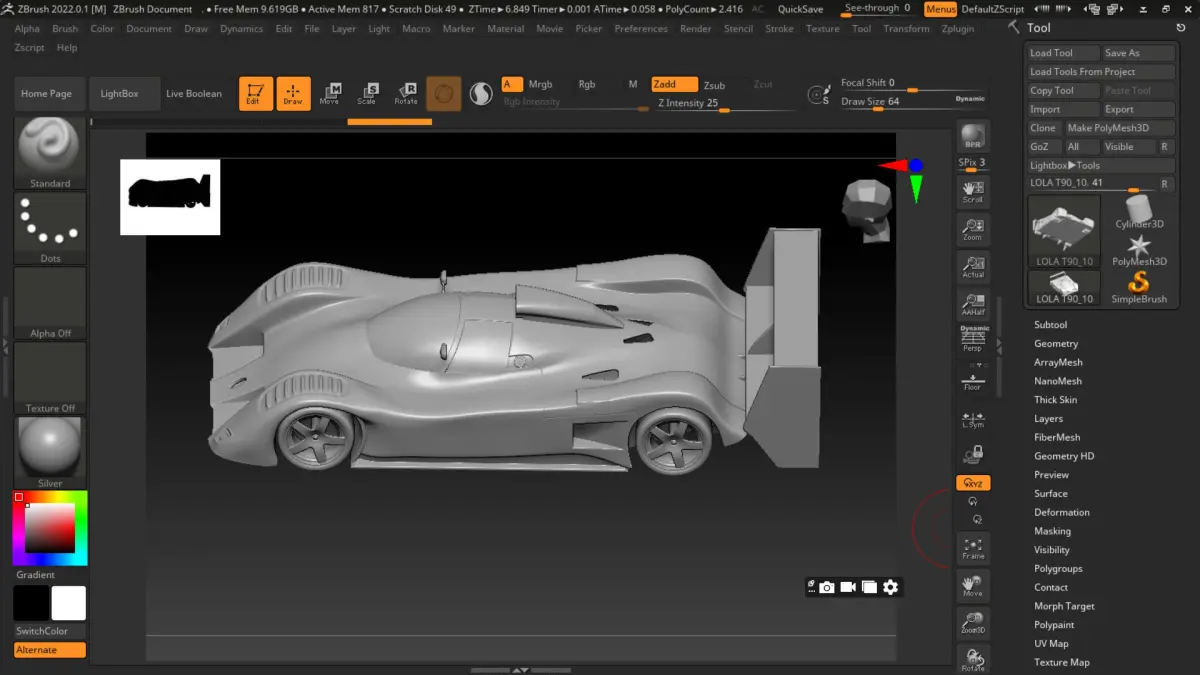Open the Preferences menu
The width and height of the screenshot is (1200, 675).
coord(640,29)
